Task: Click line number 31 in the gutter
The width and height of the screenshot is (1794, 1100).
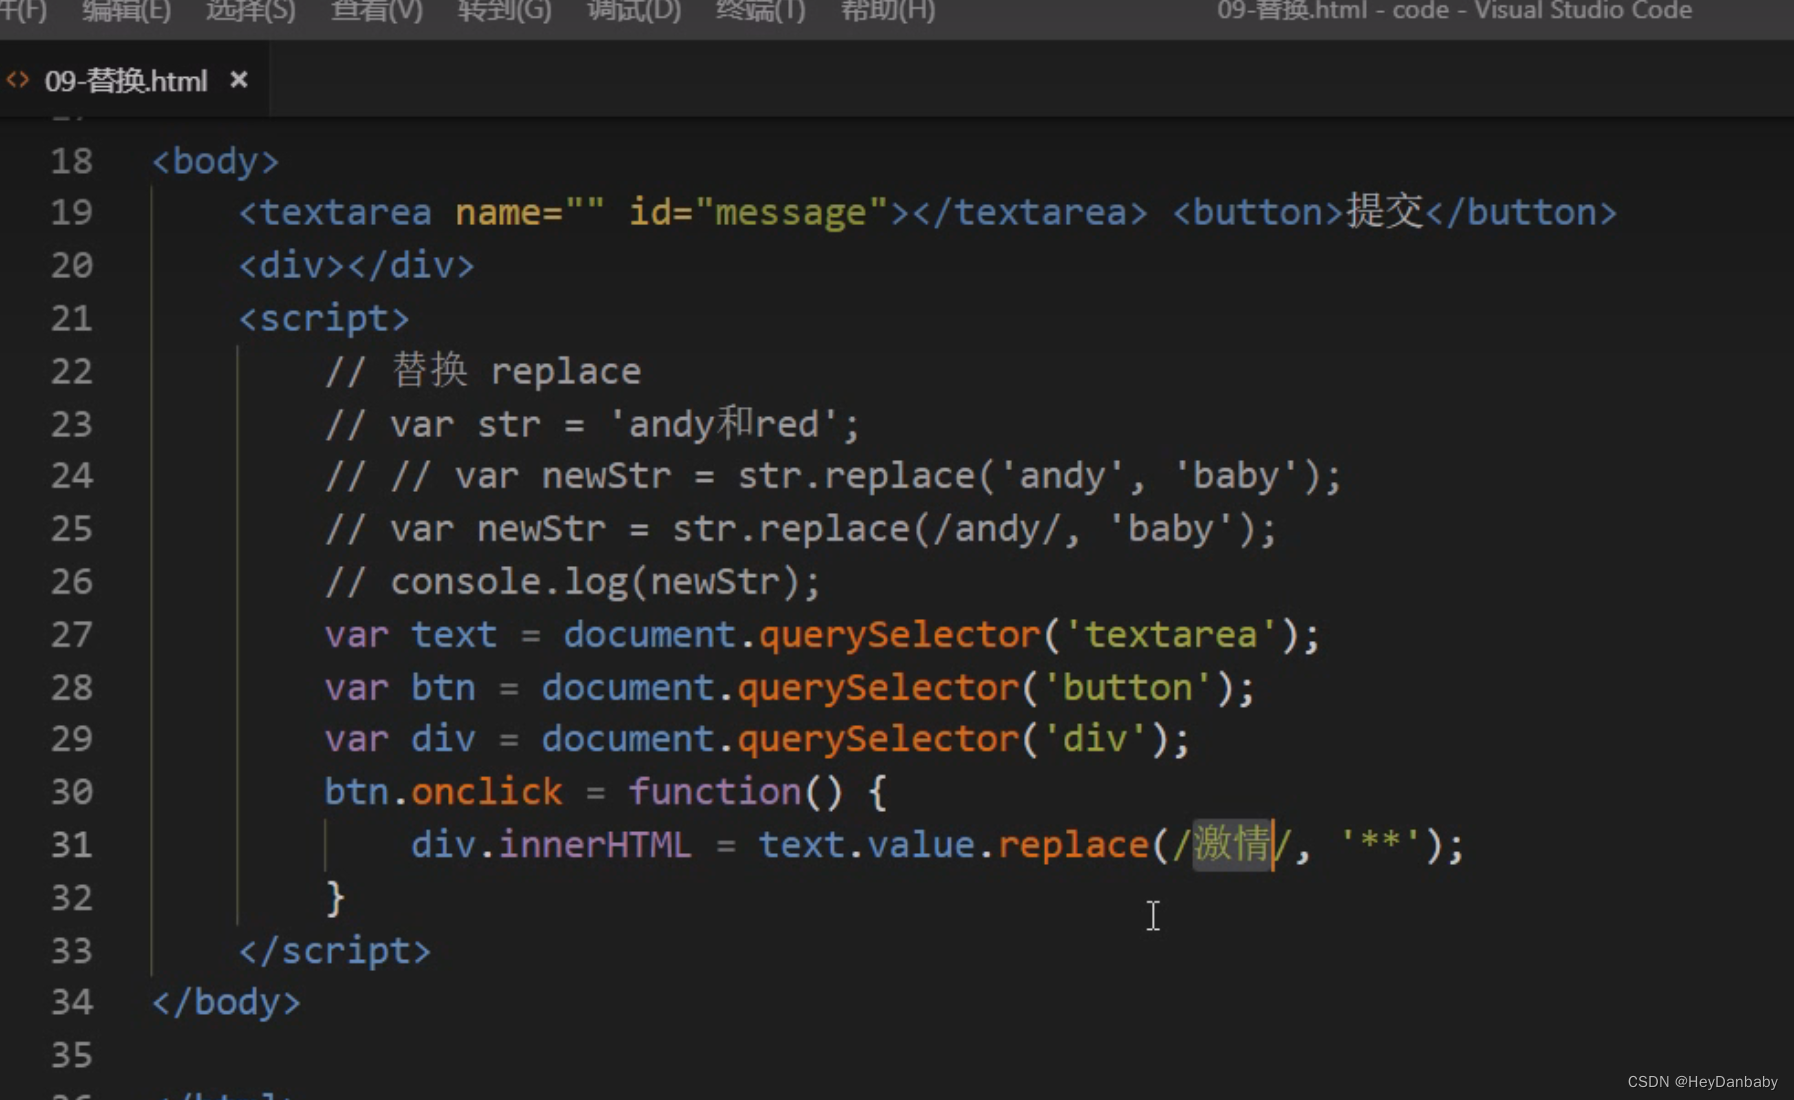Action: click(71, 844)
